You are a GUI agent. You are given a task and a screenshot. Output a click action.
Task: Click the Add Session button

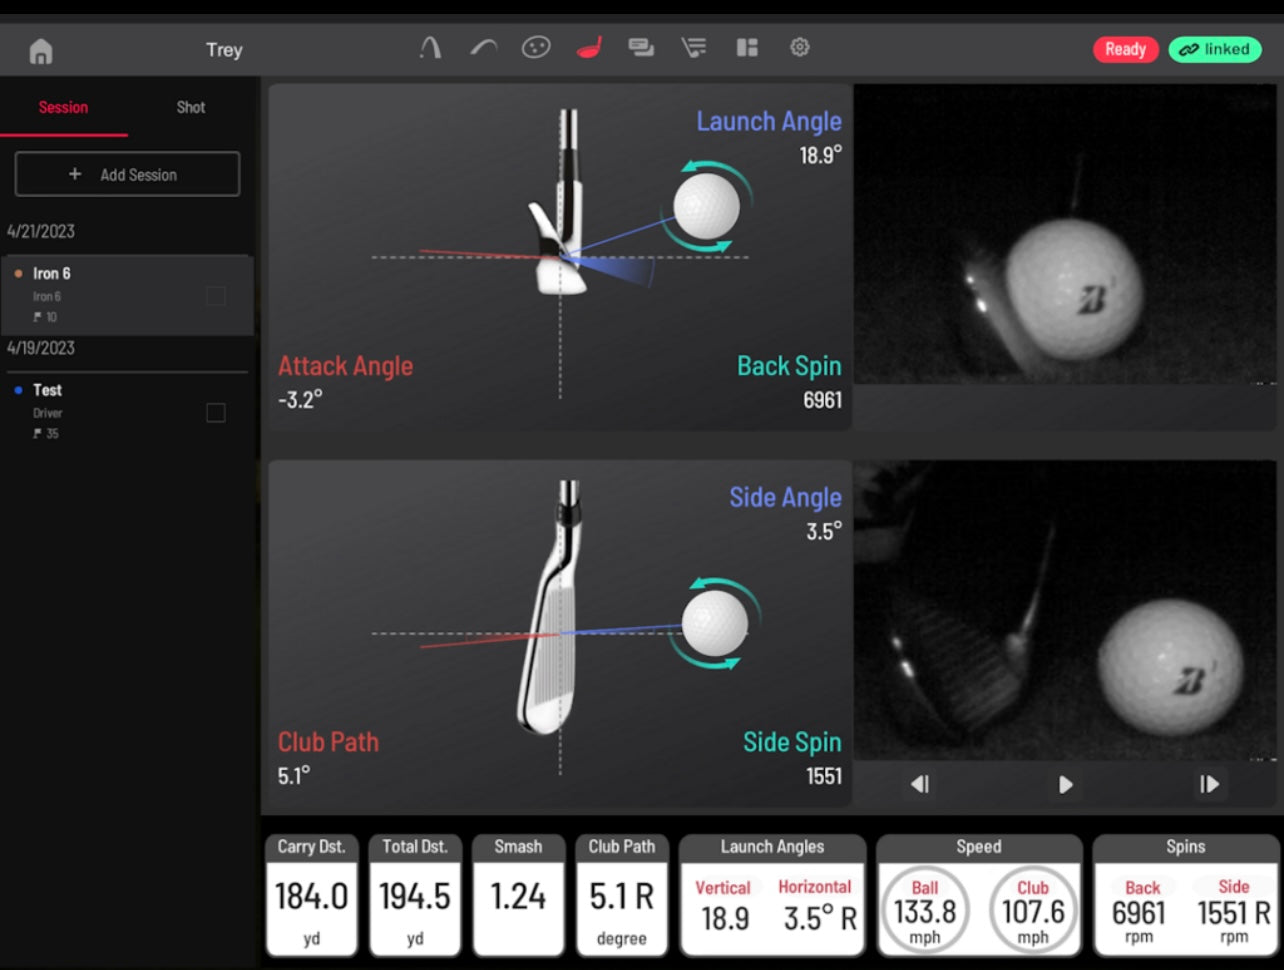click(127, 174)
